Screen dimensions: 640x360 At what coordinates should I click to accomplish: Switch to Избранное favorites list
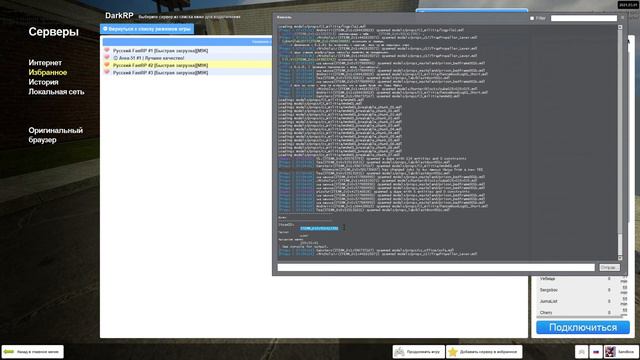coord(48,72)
